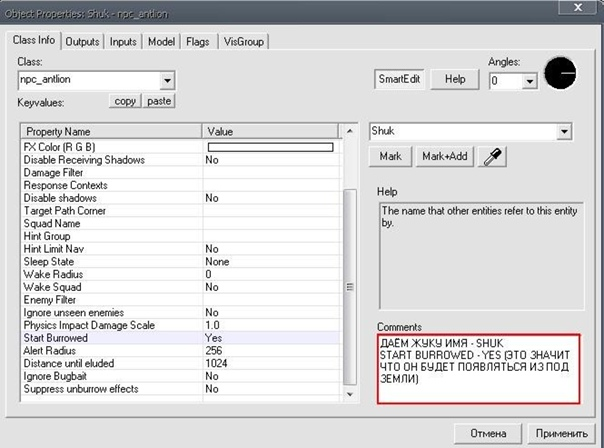The height and width of the screenshot is (448, 604).
Task: Click the 1024 Distance until eluded value
Action: tap(216, 364)
